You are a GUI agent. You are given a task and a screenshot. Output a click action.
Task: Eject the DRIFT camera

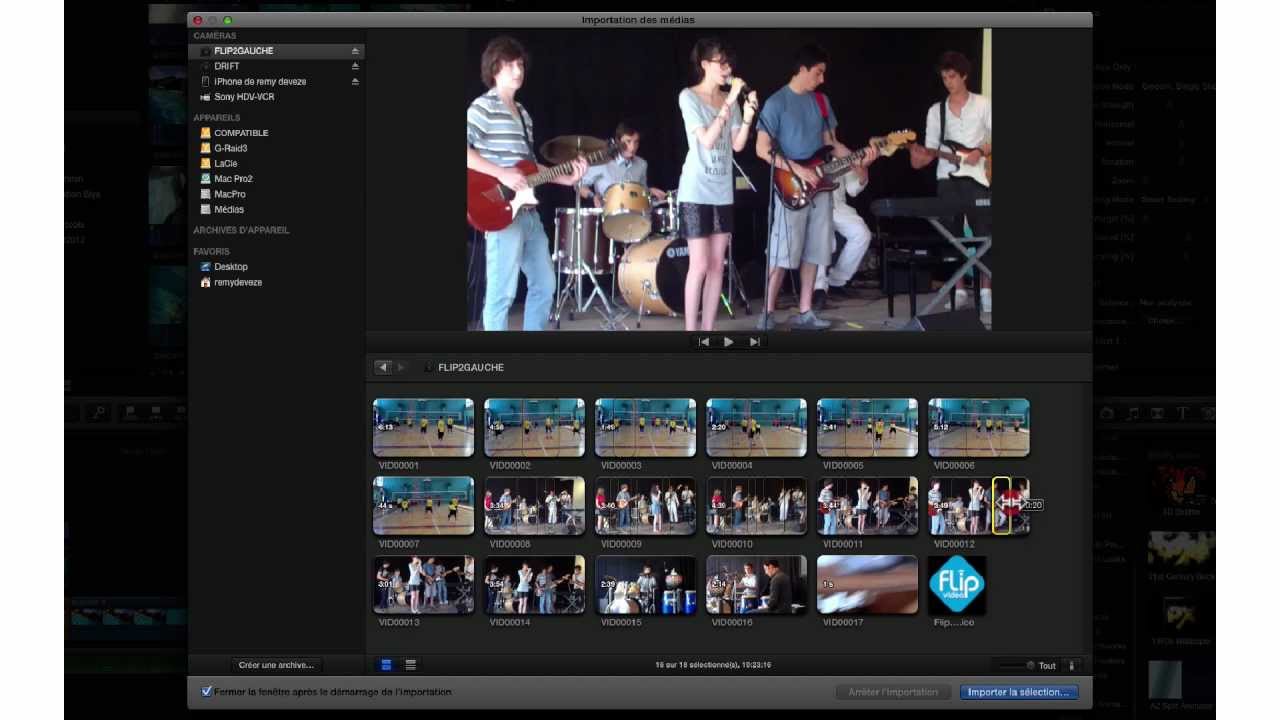coord(355,66)
